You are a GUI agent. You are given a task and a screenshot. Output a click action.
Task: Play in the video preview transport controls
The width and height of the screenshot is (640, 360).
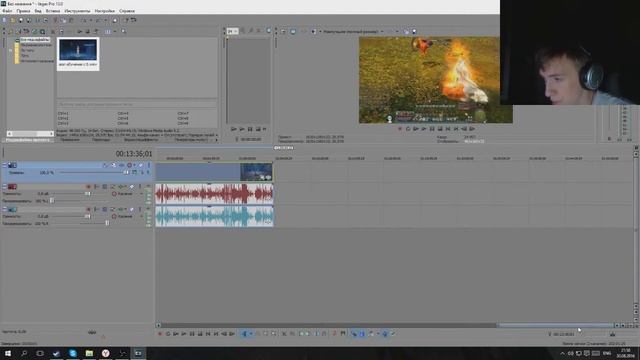(x=424, y=129)
